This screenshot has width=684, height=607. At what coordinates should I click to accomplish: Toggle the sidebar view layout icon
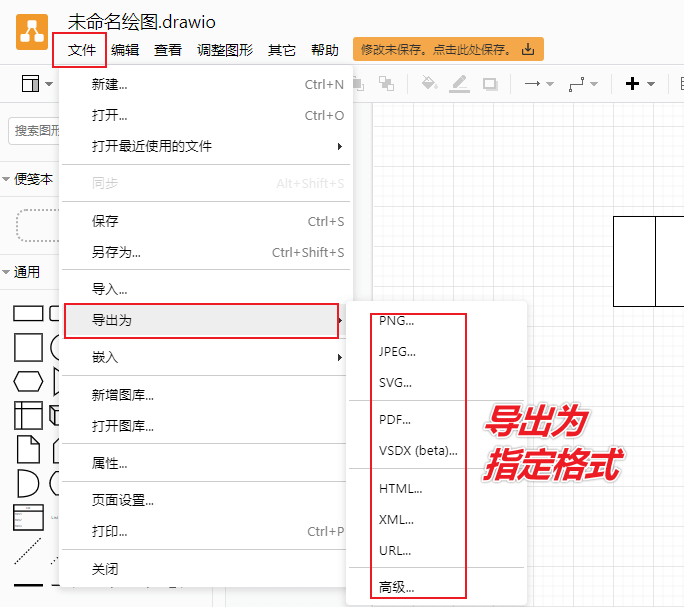tap(31, 83)
